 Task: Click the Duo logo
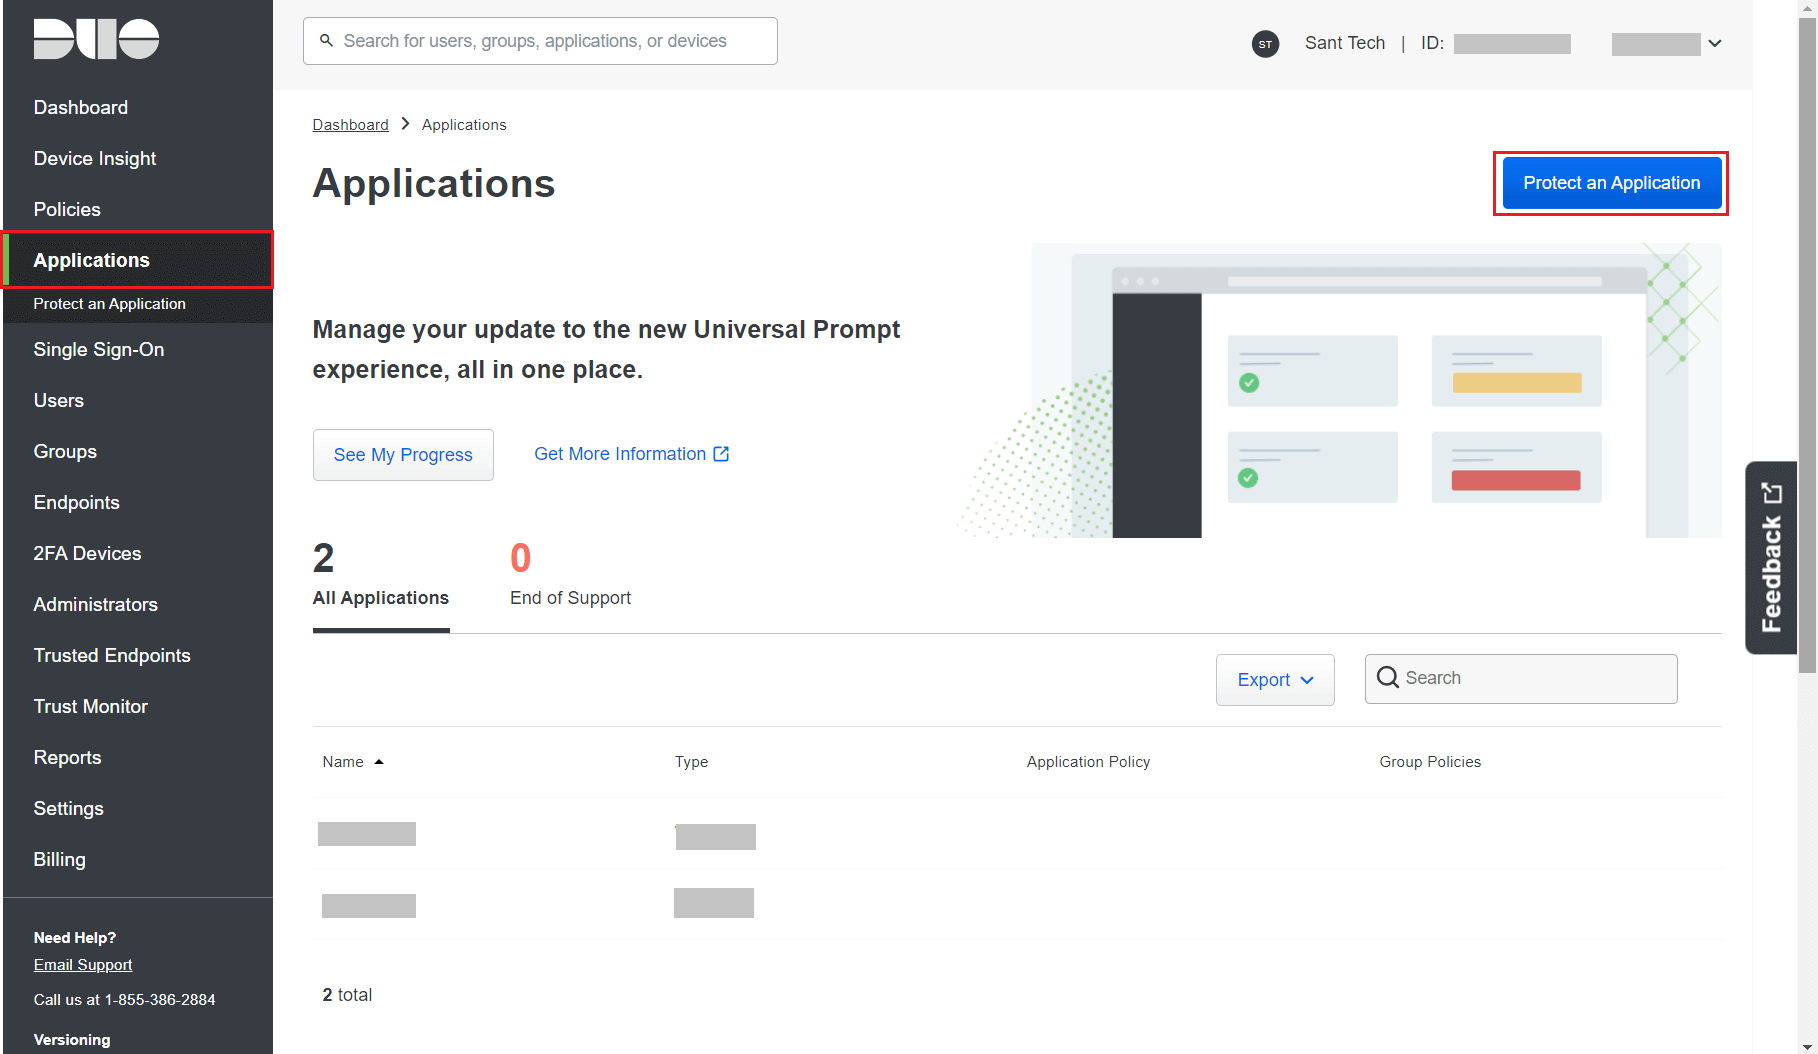pyautogui.click(x=95, y=38)
